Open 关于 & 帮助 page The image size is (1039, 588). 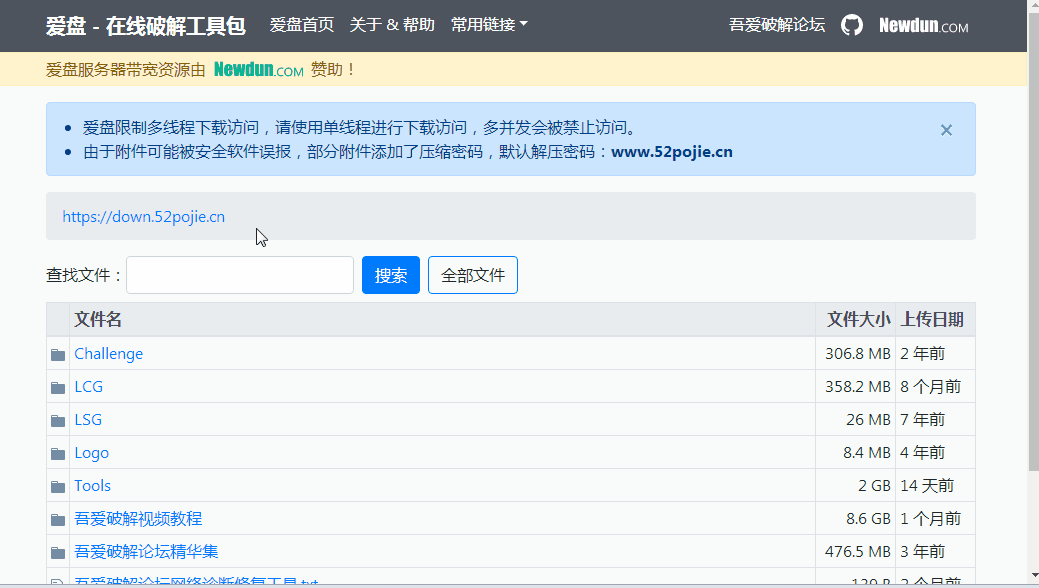click(x=392, y=25)
